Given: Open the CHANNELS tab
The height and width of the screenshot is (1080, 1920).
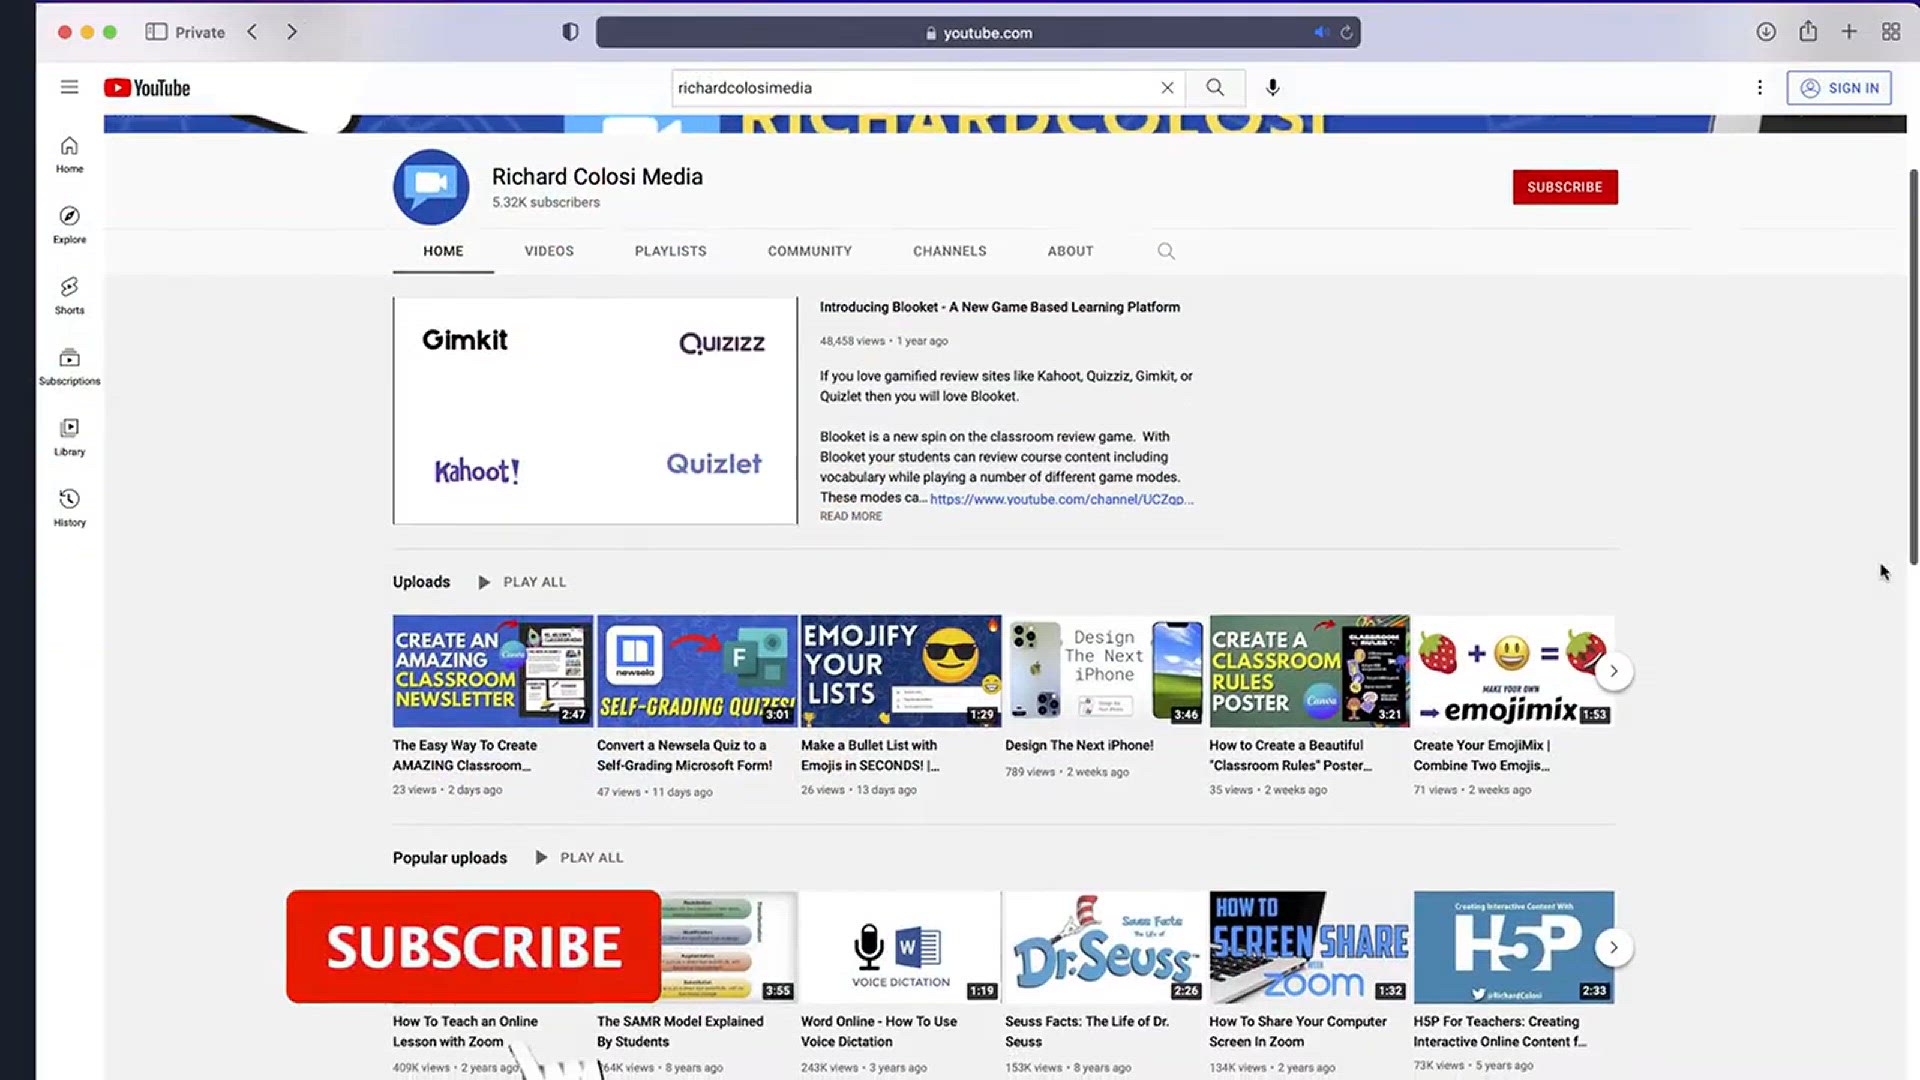Looking at the screenshot, I should (950, 251).
